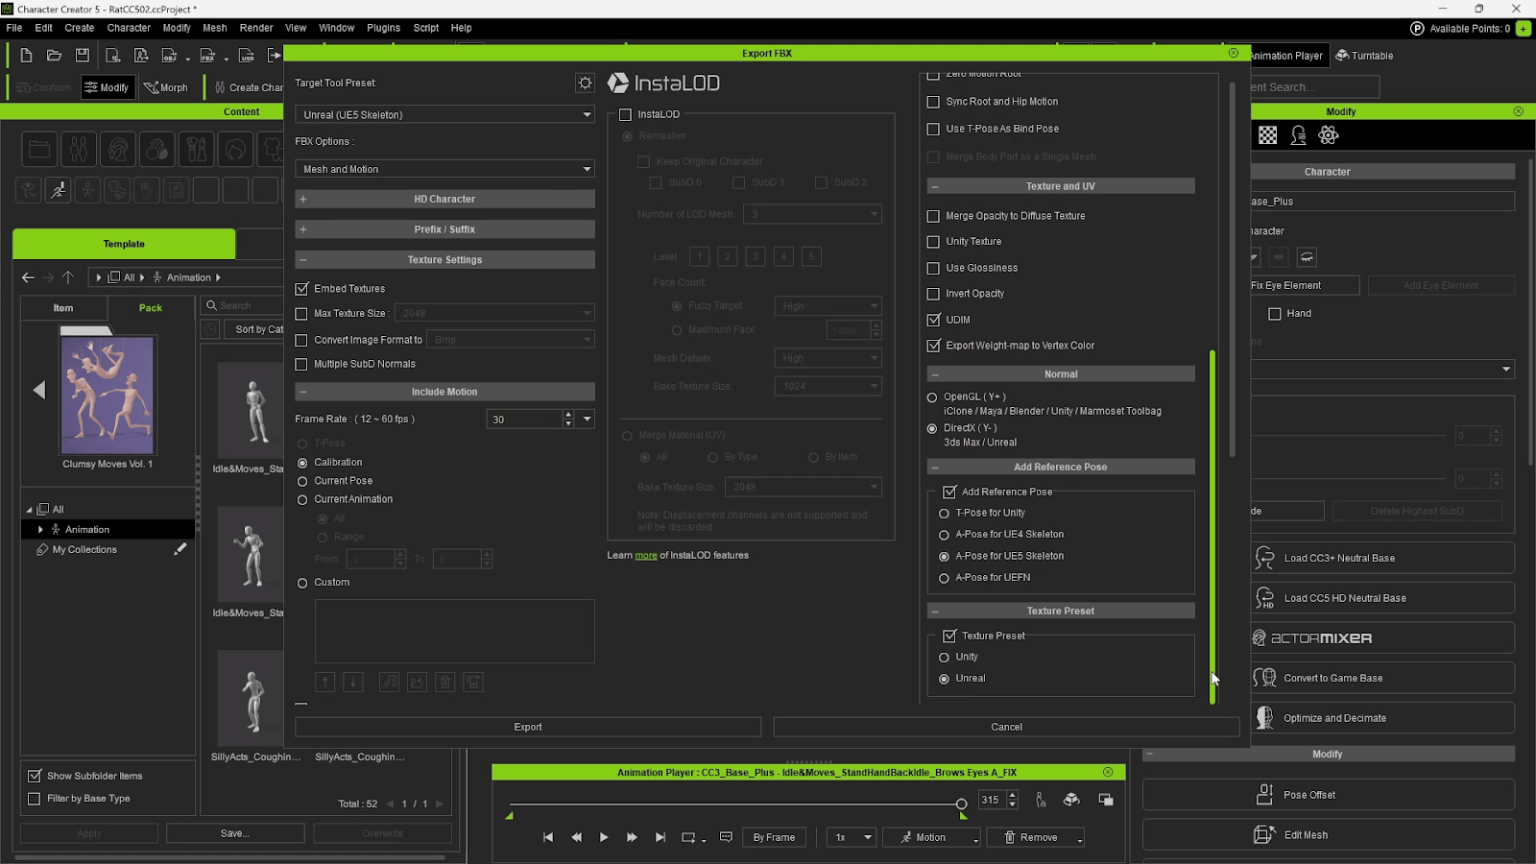The width and height of the screenshot is (1536, 864).
Task: Open the Plugins menu
Action: click(x=383, y=28)
